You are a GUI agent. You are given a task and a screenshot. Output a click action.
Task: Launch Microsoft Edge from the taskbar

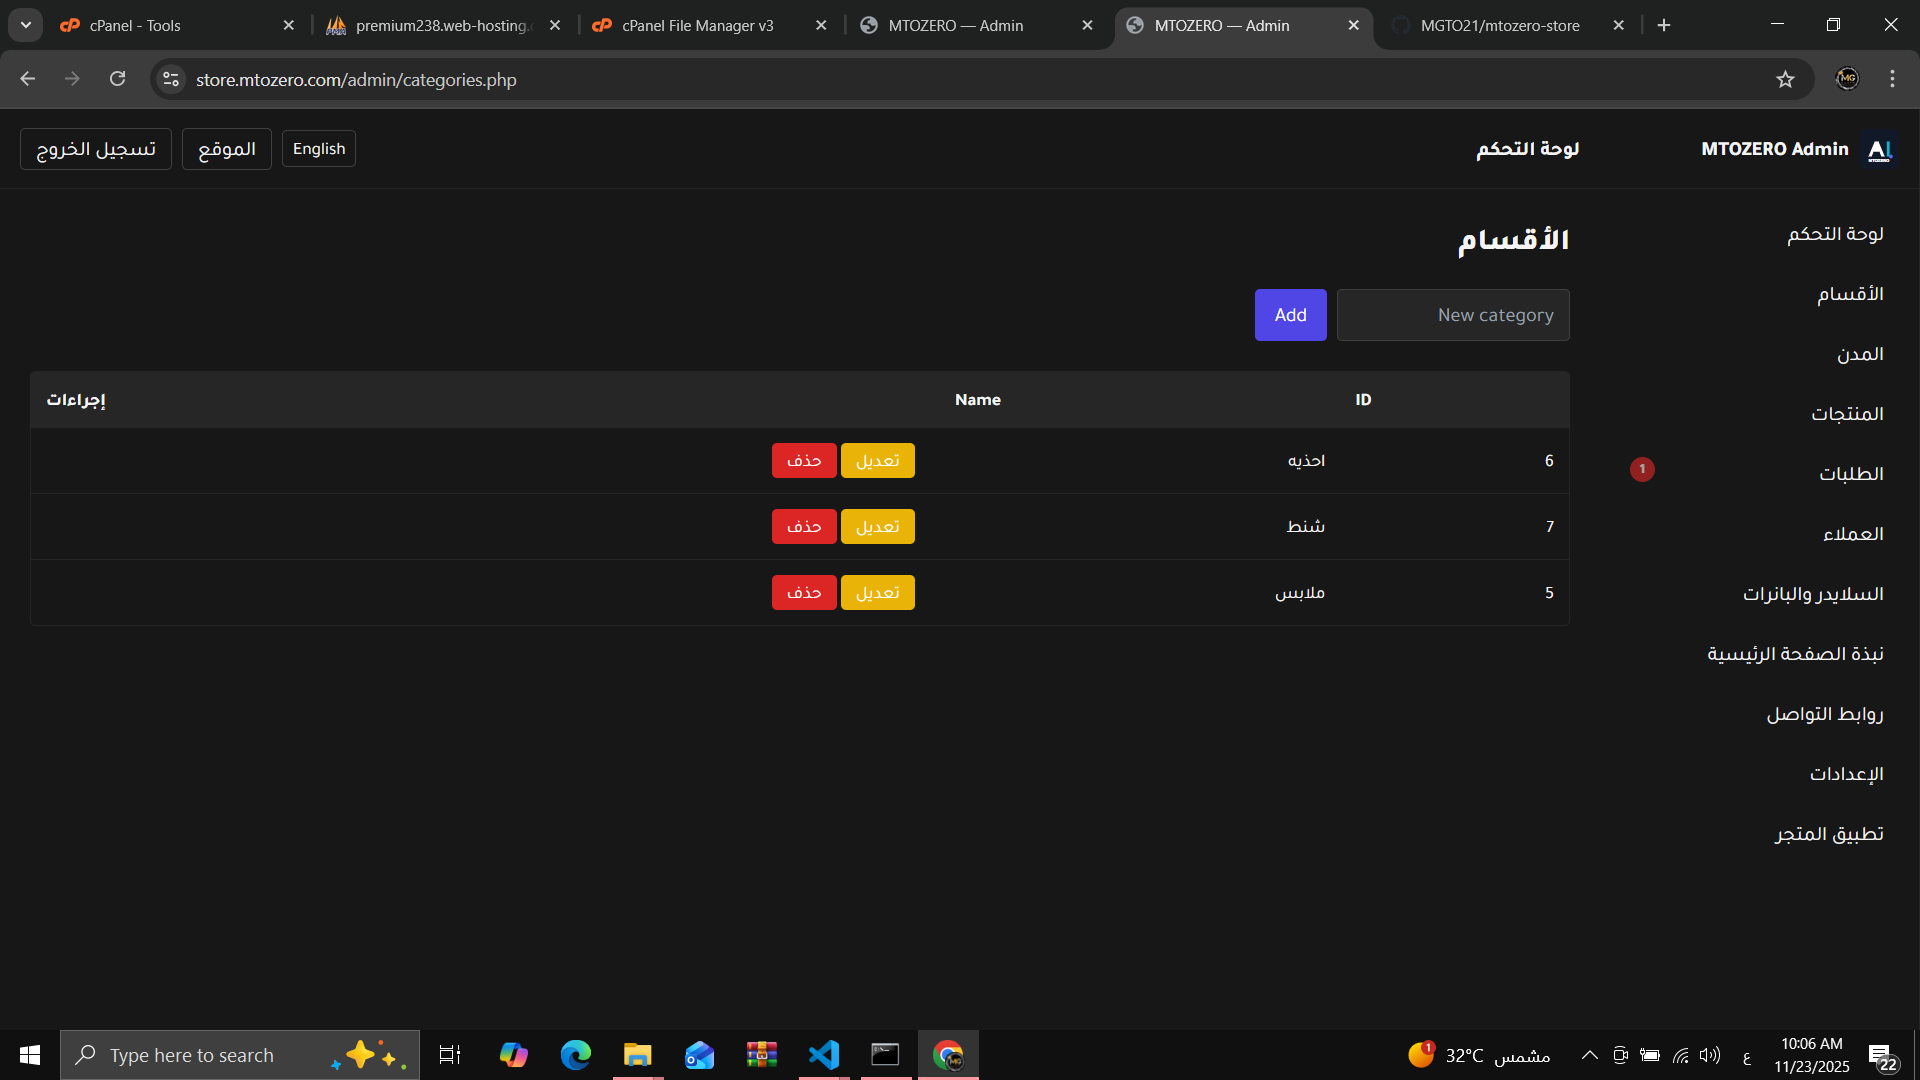[x=575, y=1055]
